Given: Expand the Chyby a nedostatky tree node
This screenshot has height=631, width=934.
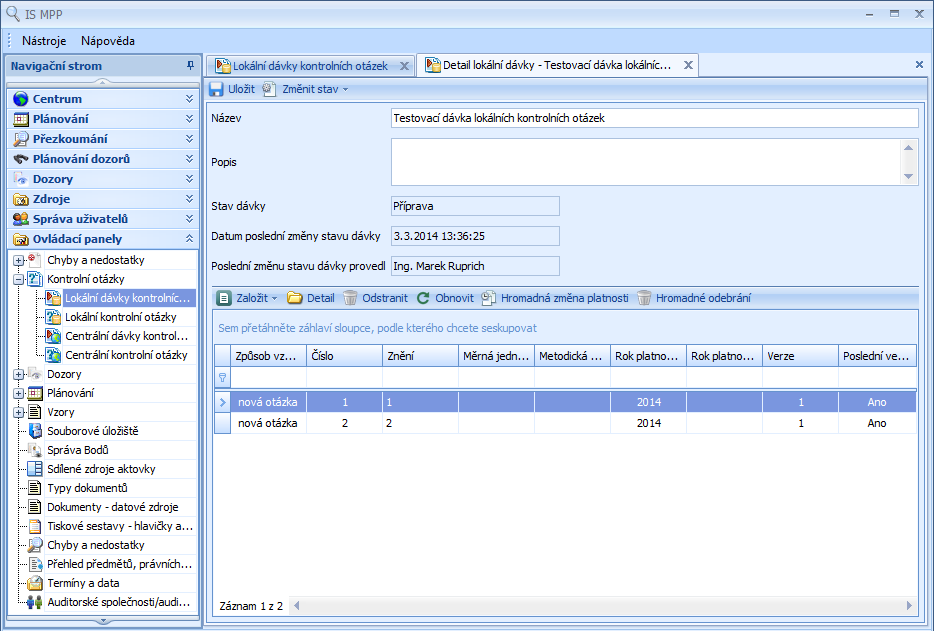Looking at the screenshot, I should [x=18, y=260].
